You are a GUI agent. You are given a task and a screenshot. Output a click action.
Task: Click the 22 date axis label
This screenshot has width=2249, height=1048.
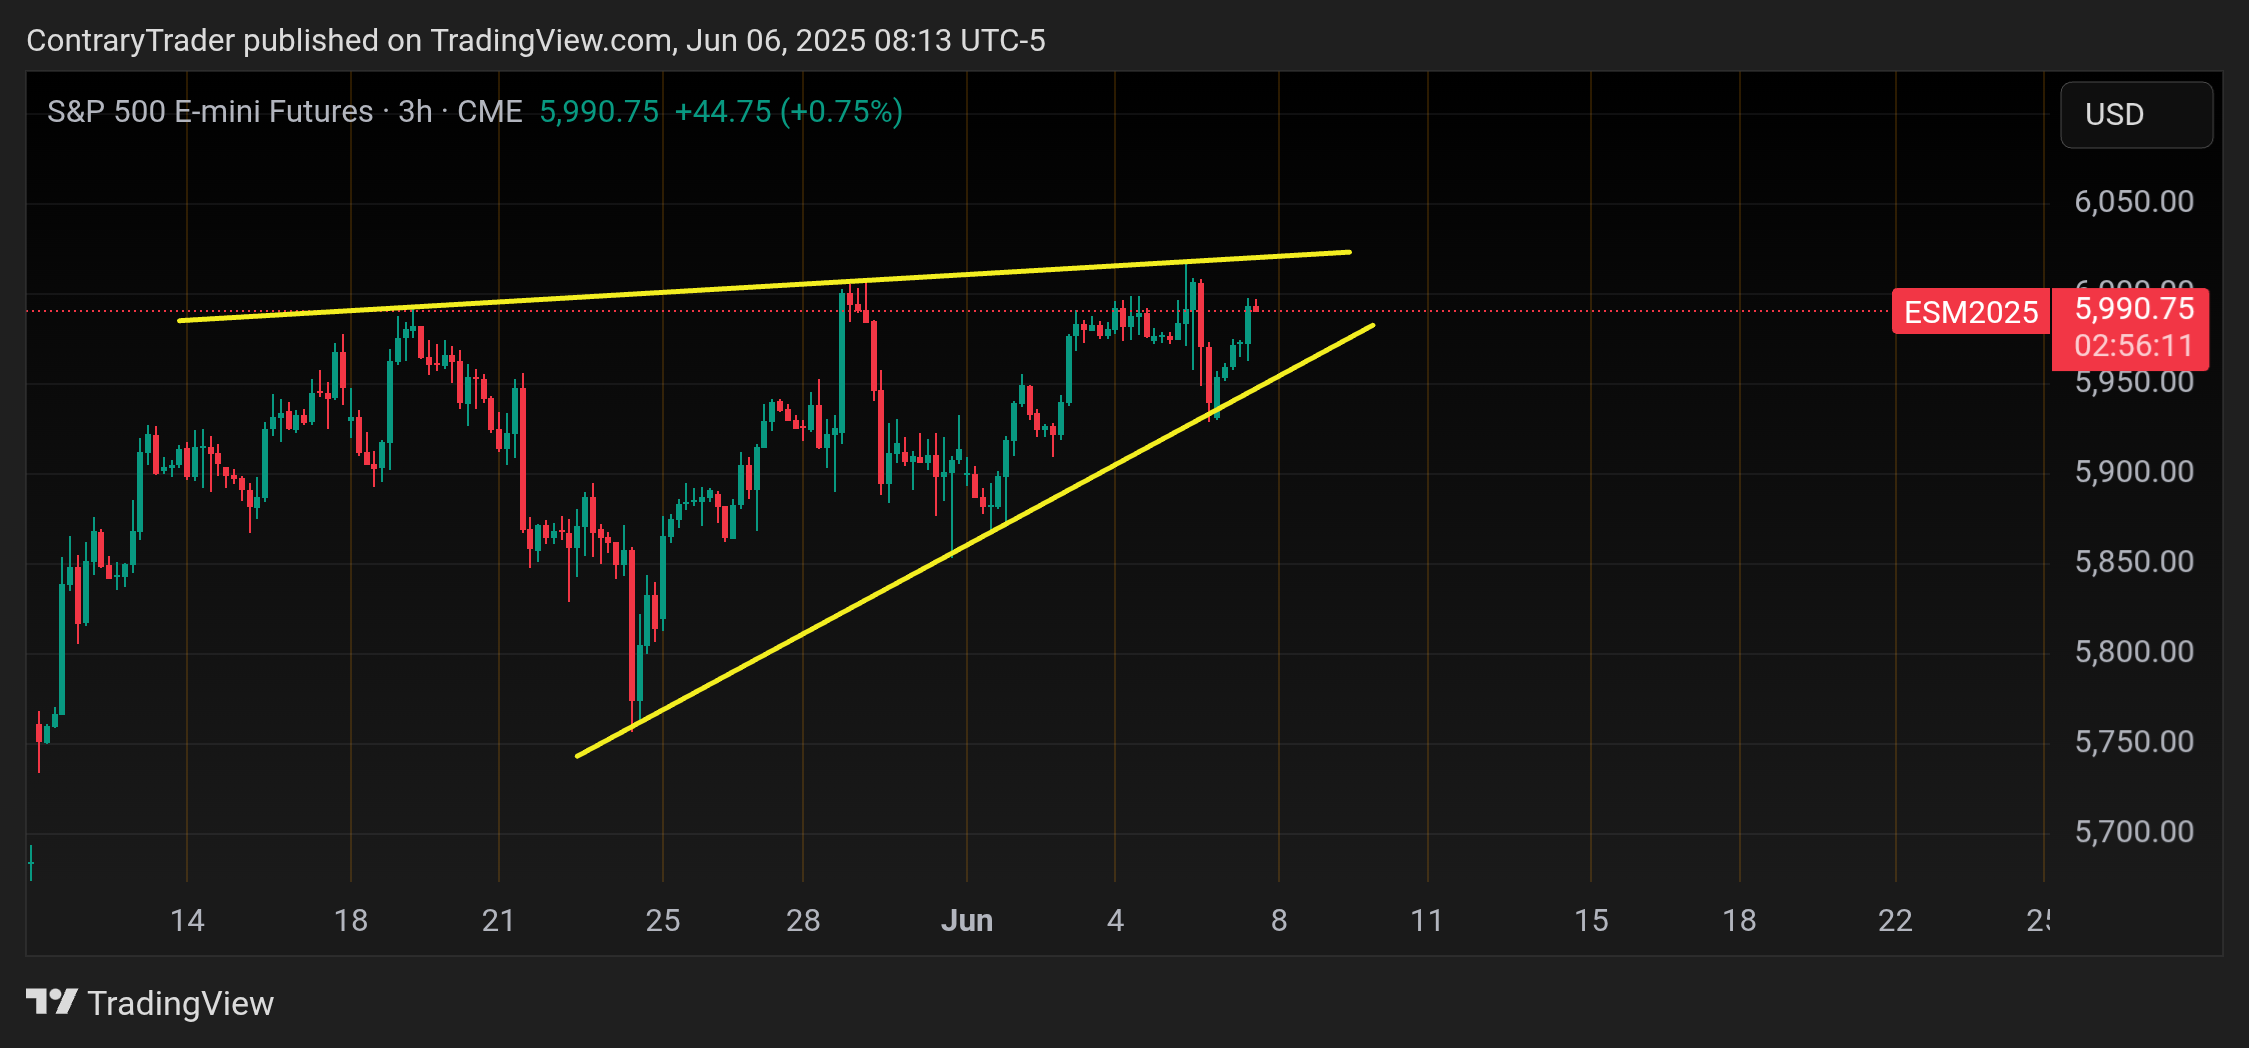pos(1895,920)
